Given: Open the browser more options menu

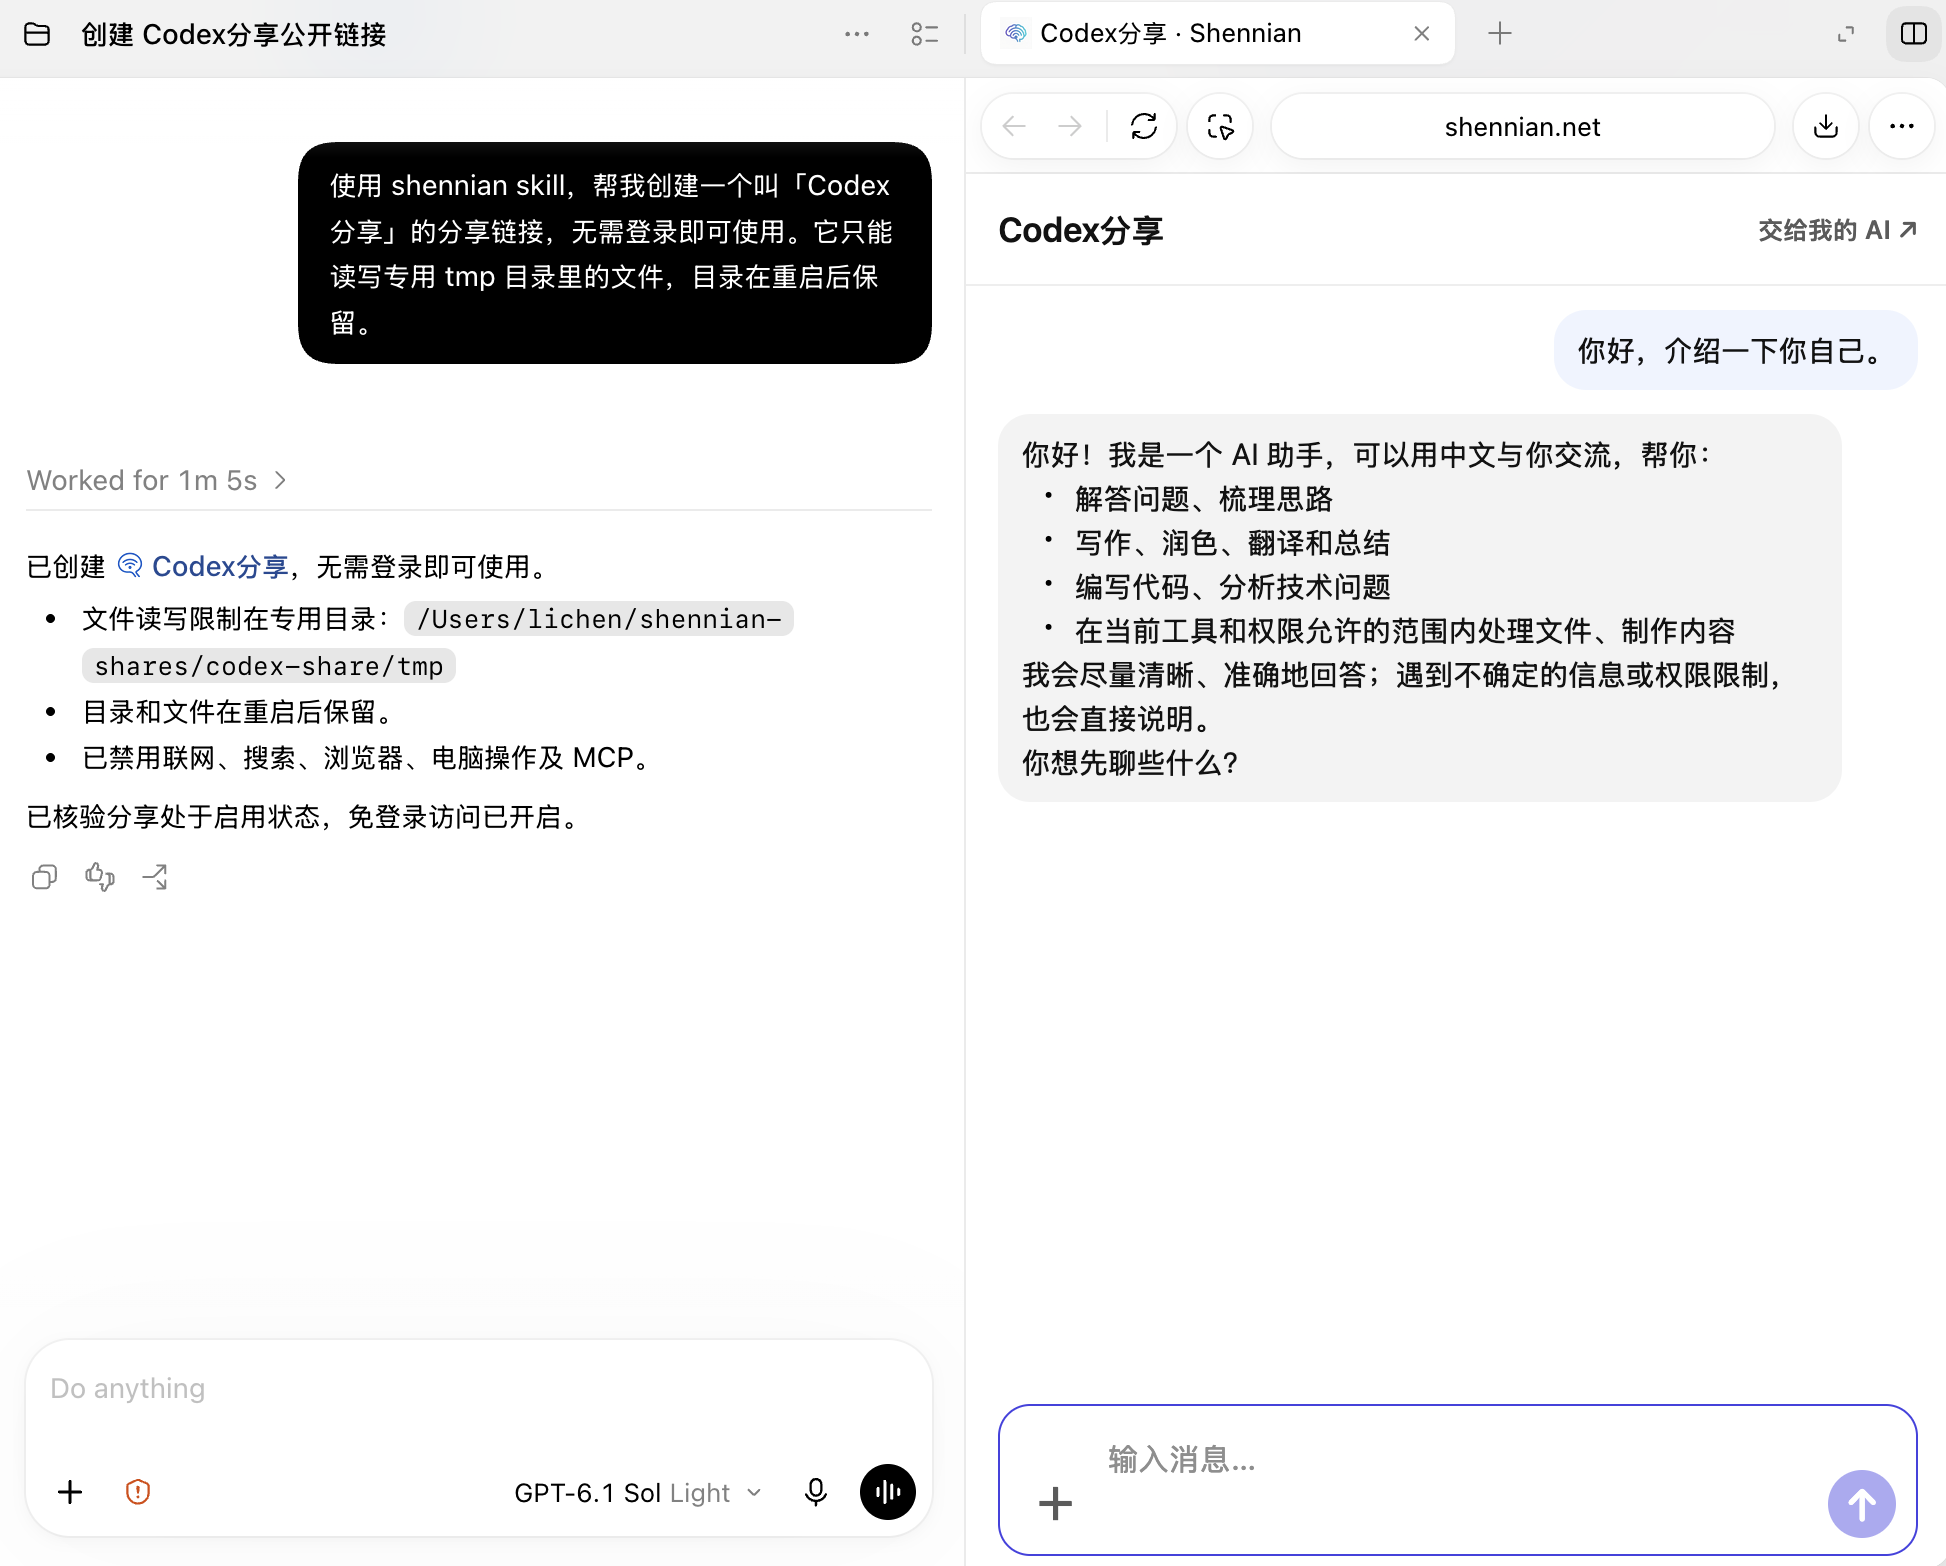Looking at the screenshot, I should (1902, 126).
